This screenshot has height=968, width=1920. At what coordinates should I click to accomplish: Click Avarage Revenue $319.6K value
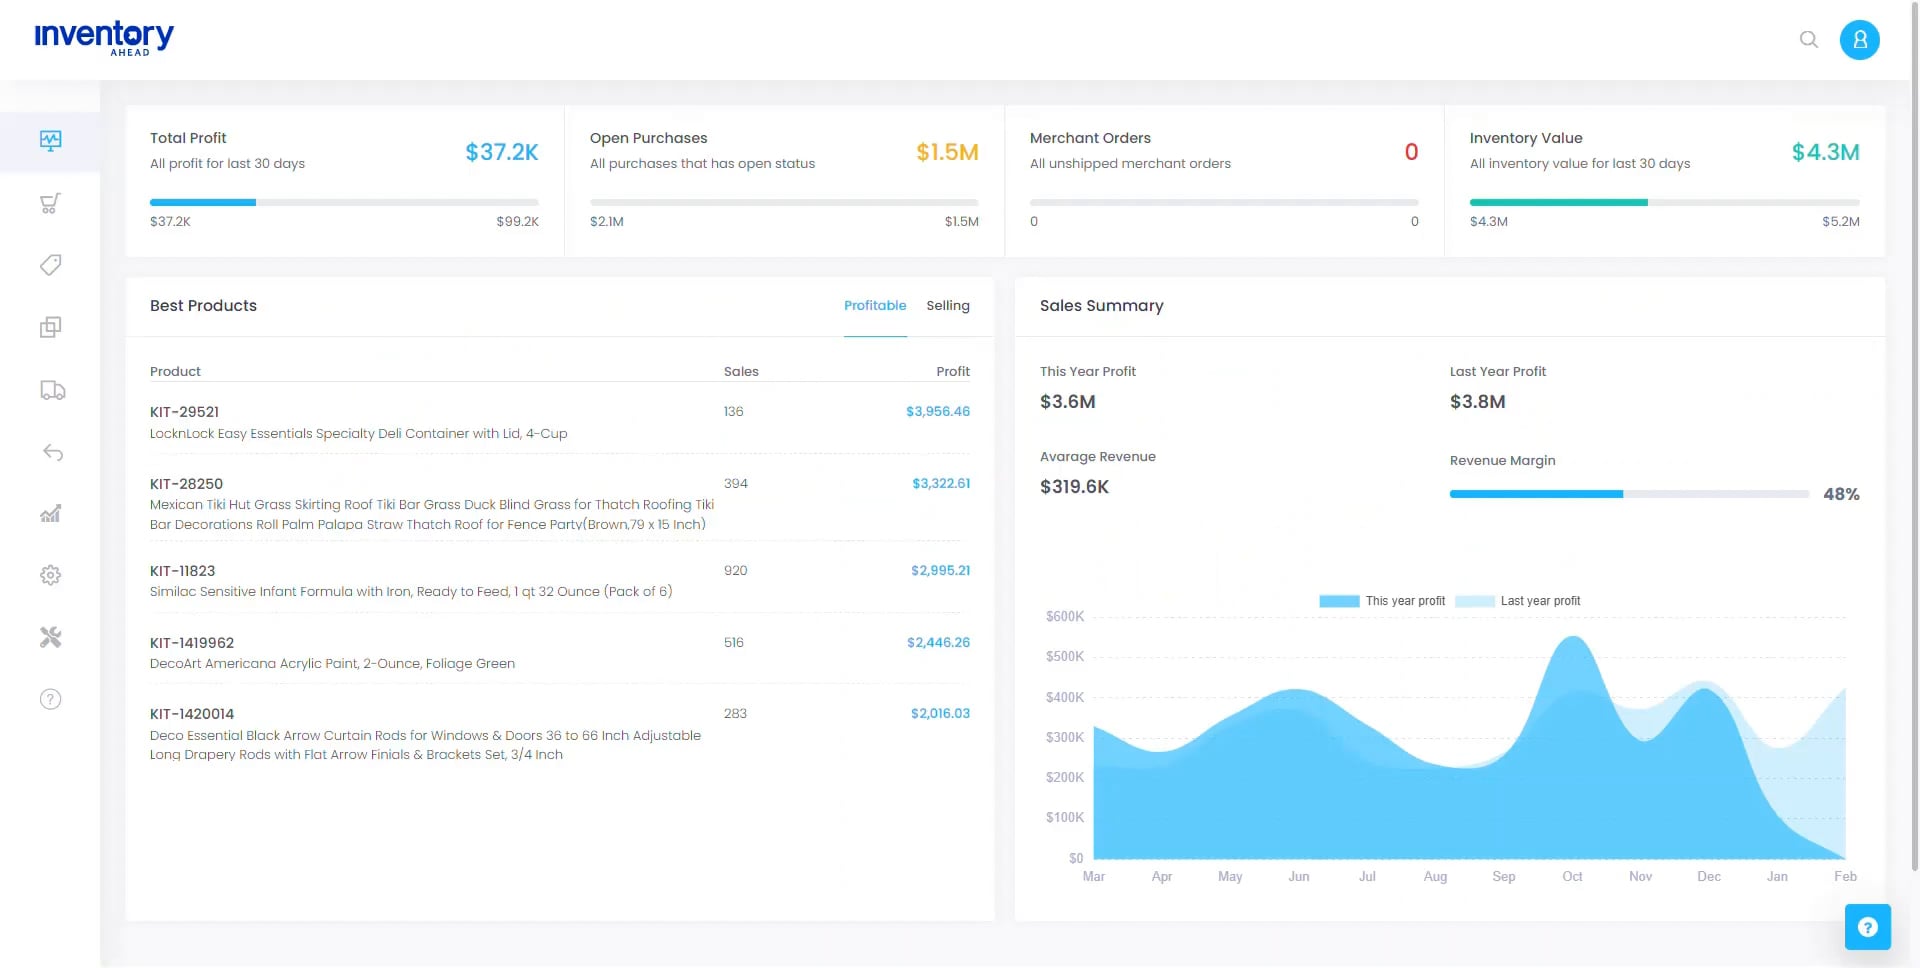coord(1074,487)
